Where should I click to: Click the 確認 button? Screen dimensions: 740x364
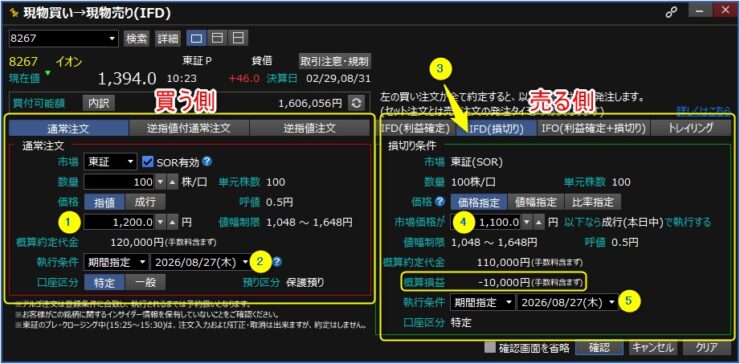tap(599, 347)
